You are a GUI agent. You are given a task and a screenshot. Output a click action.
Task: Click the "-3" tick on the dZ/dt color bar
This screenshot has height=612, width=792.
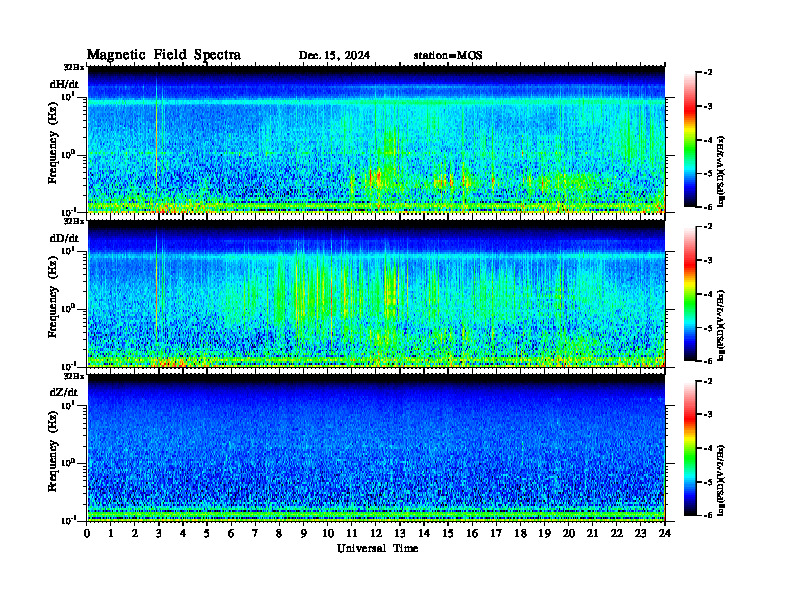[x=708, y=415]
